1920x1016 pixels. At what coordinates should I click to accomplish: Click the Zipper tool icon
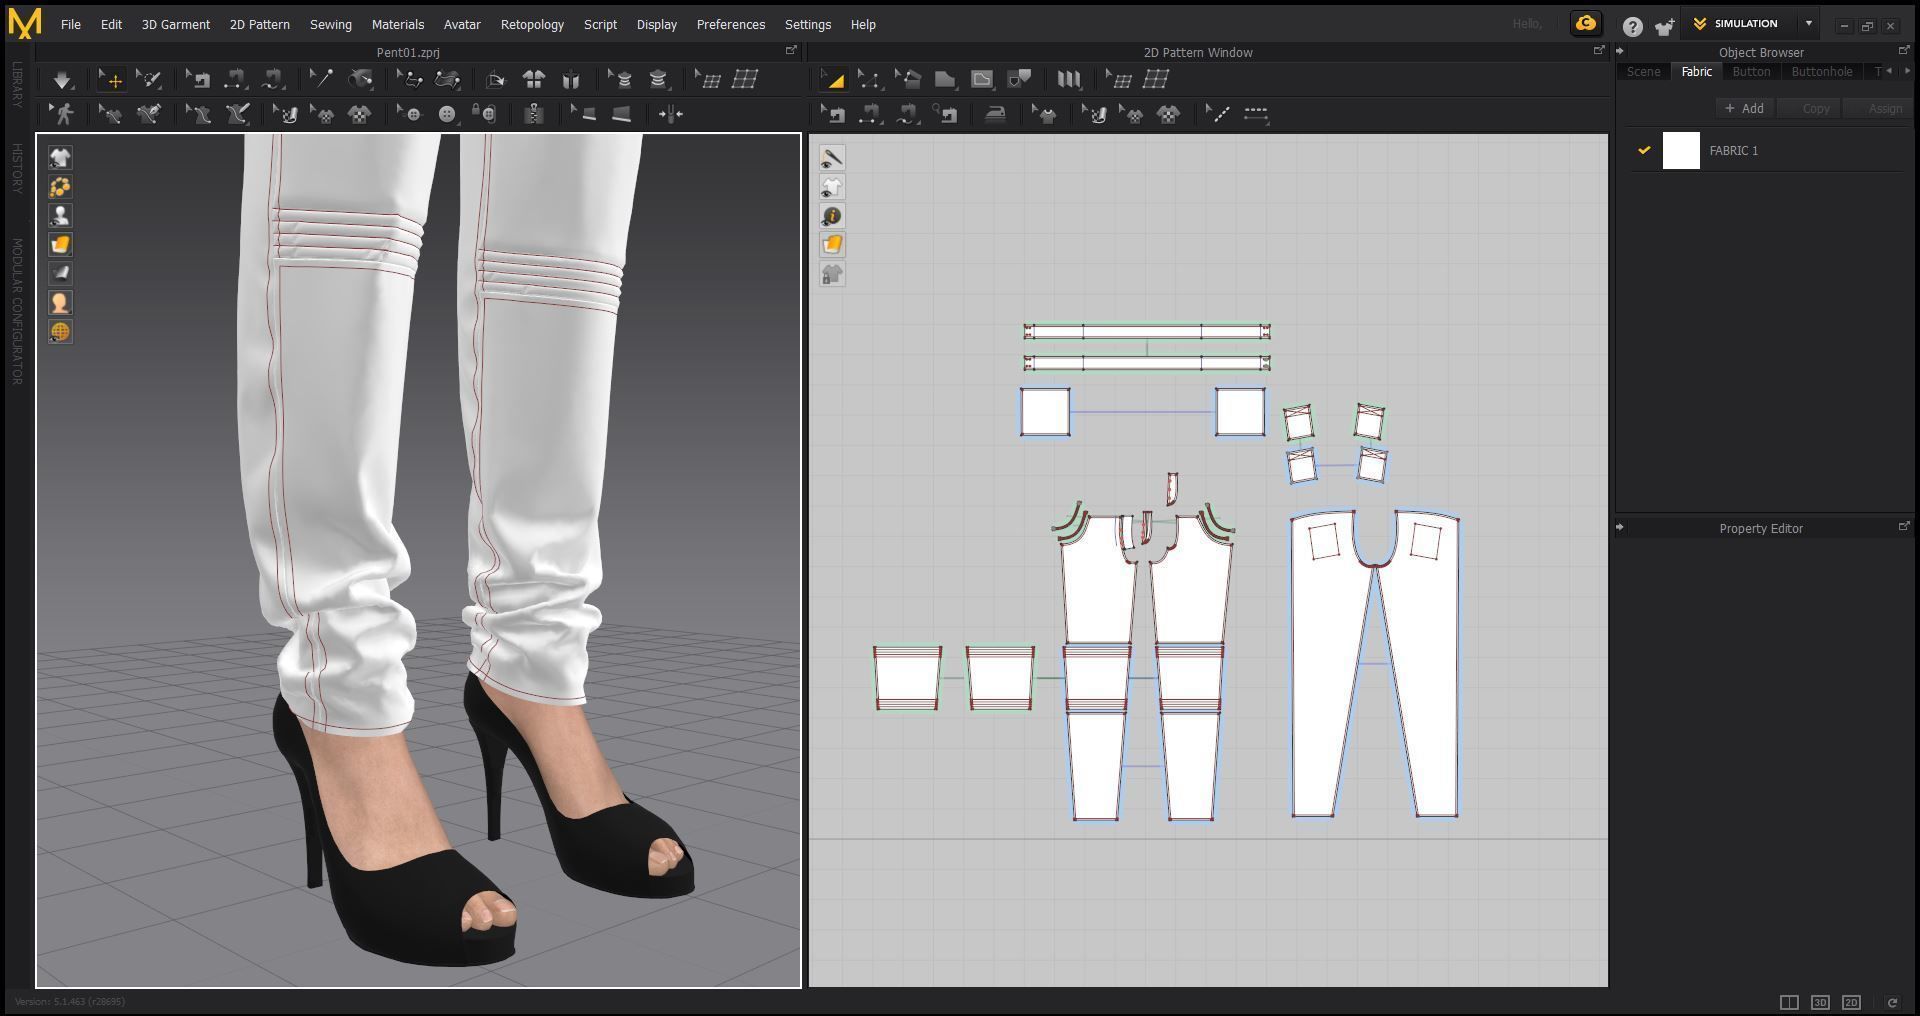click(534, 115)
